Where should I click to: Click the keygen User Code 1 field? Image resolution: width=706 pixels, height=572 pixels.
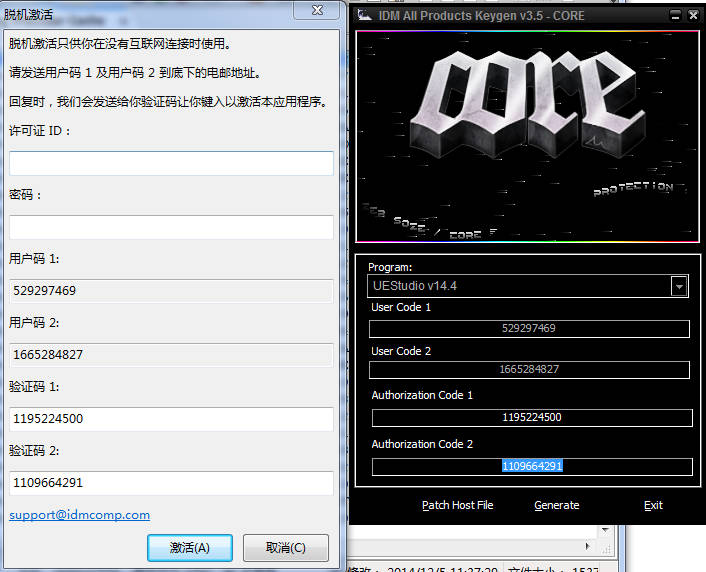pos(529,329)
